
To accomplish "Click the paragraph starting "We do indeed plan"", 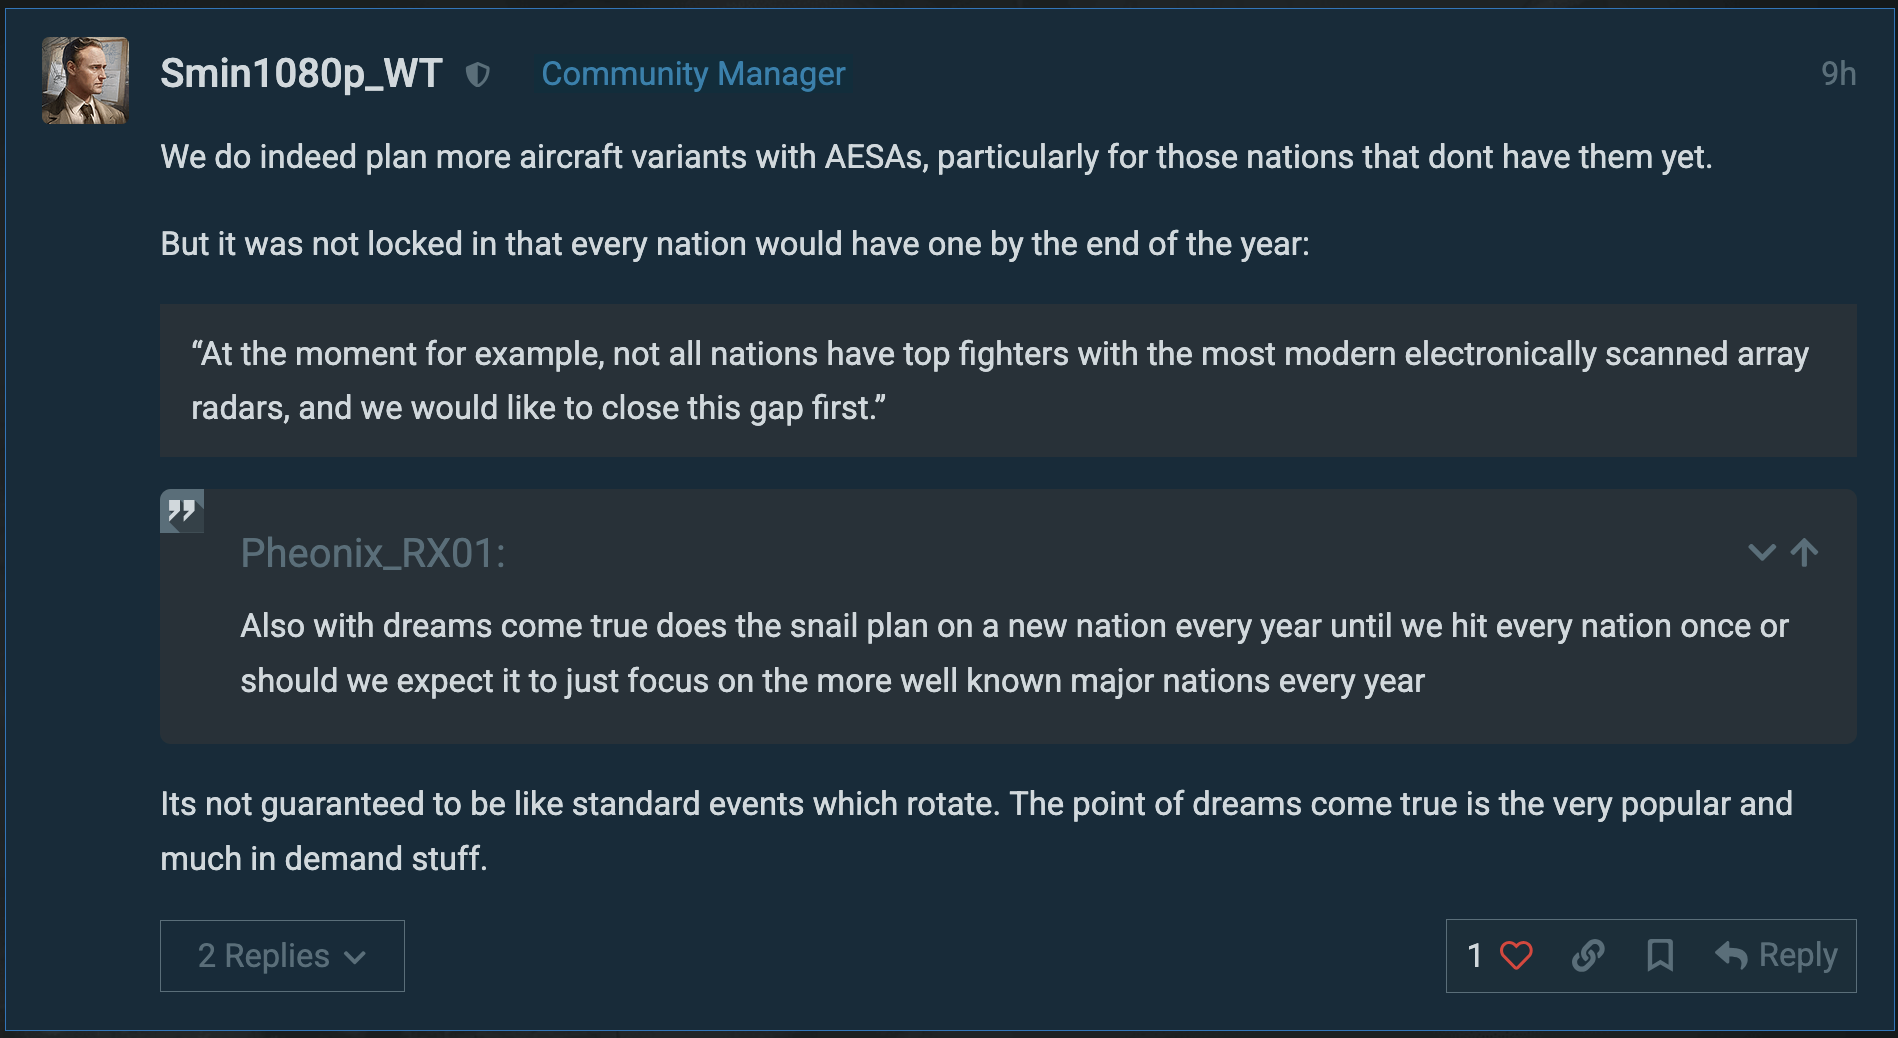I will point(936,157).
